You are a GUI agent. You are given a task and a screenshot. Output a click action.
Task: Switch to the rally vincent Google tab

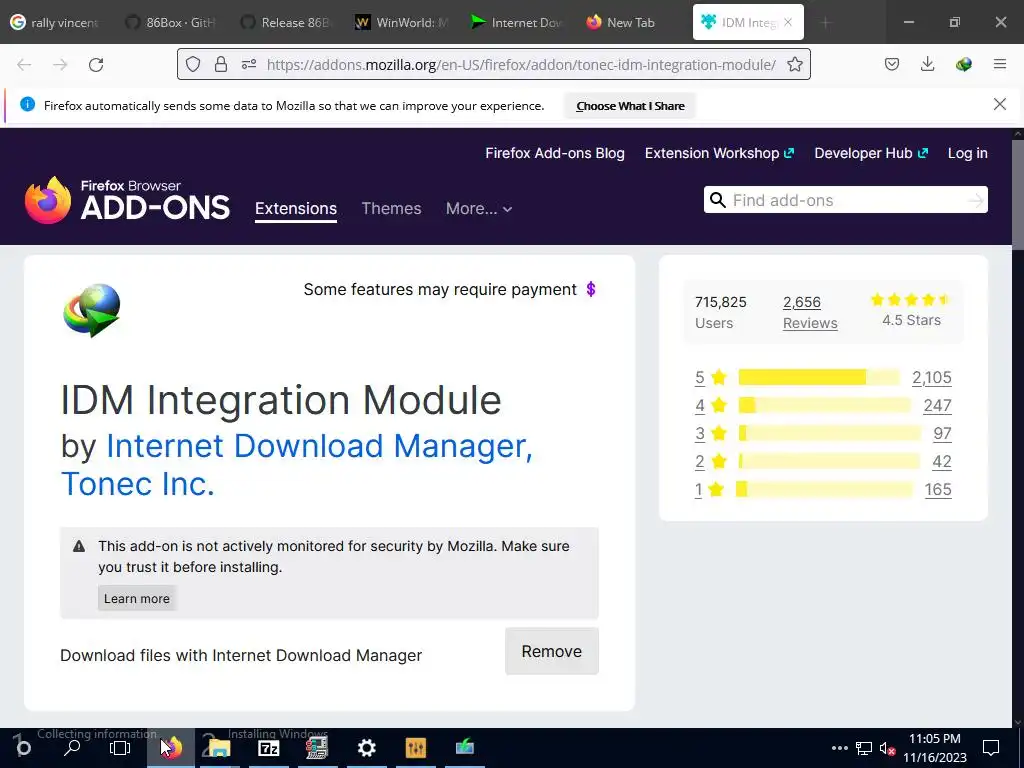click(x=55, y=22)
